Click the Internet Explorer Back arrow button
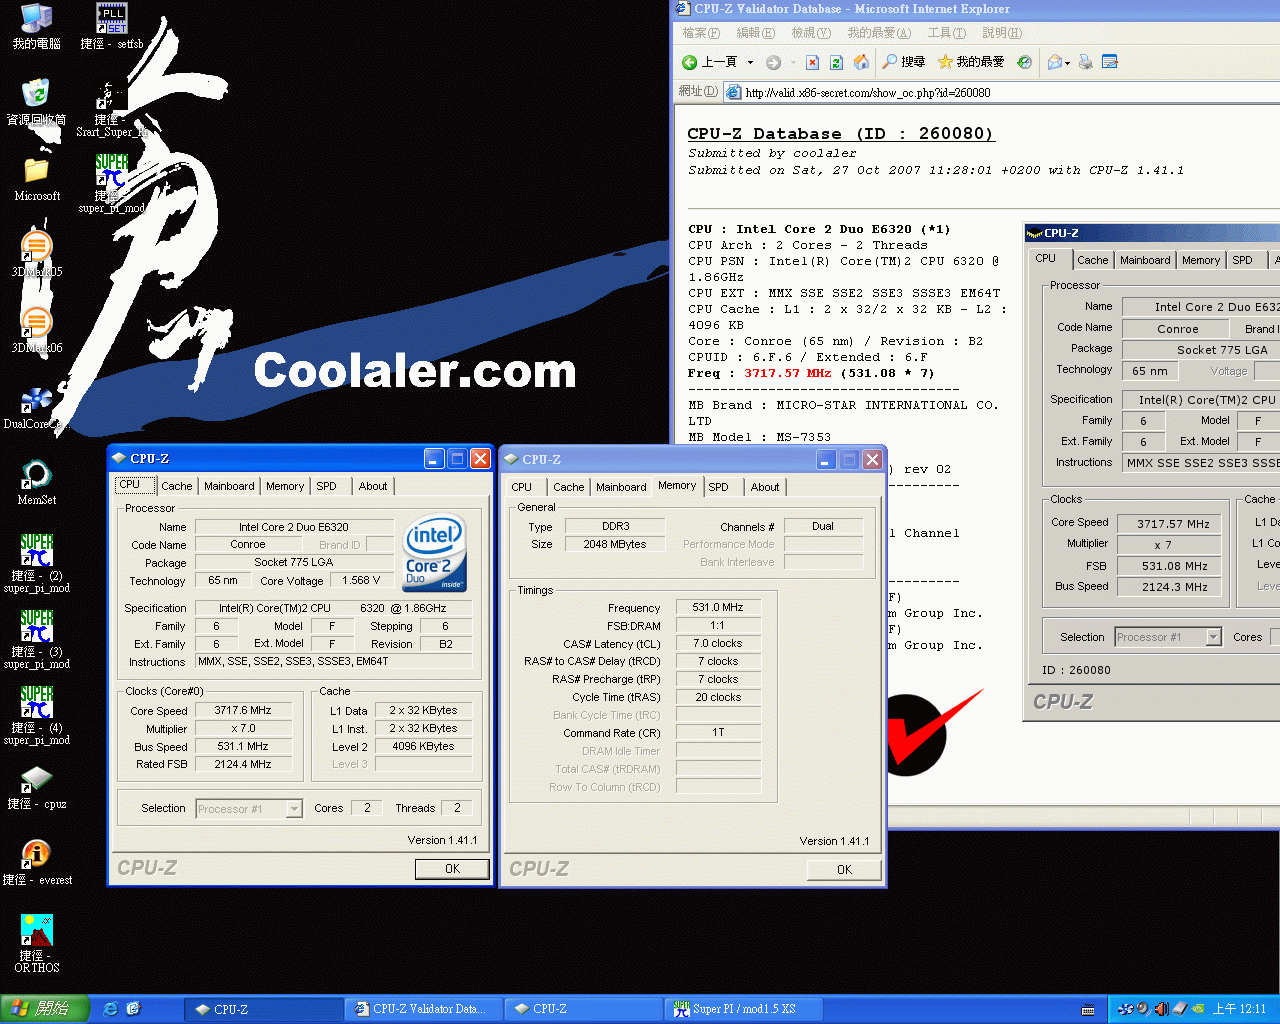 [x=690, y=62]
